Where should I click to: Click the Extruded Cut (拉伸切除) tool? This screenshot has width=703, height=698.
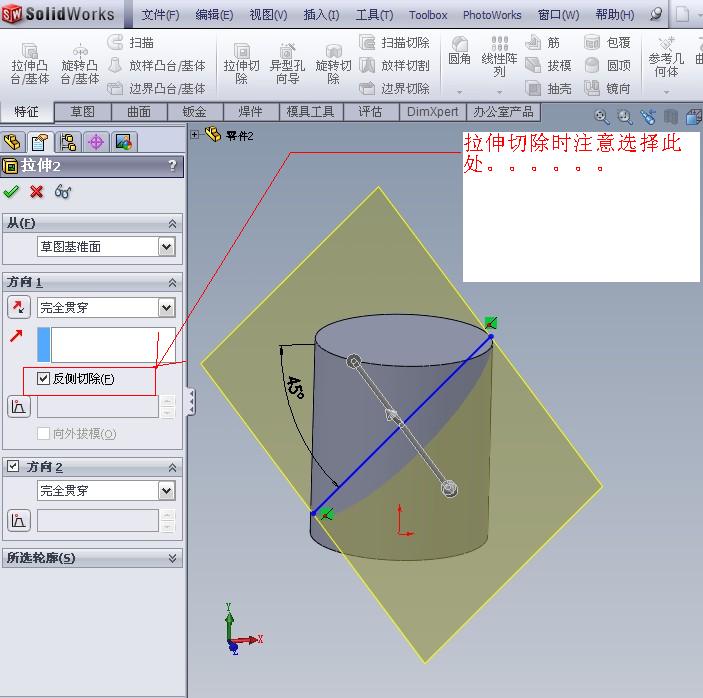pyautogui.click(x=242, y=64)
